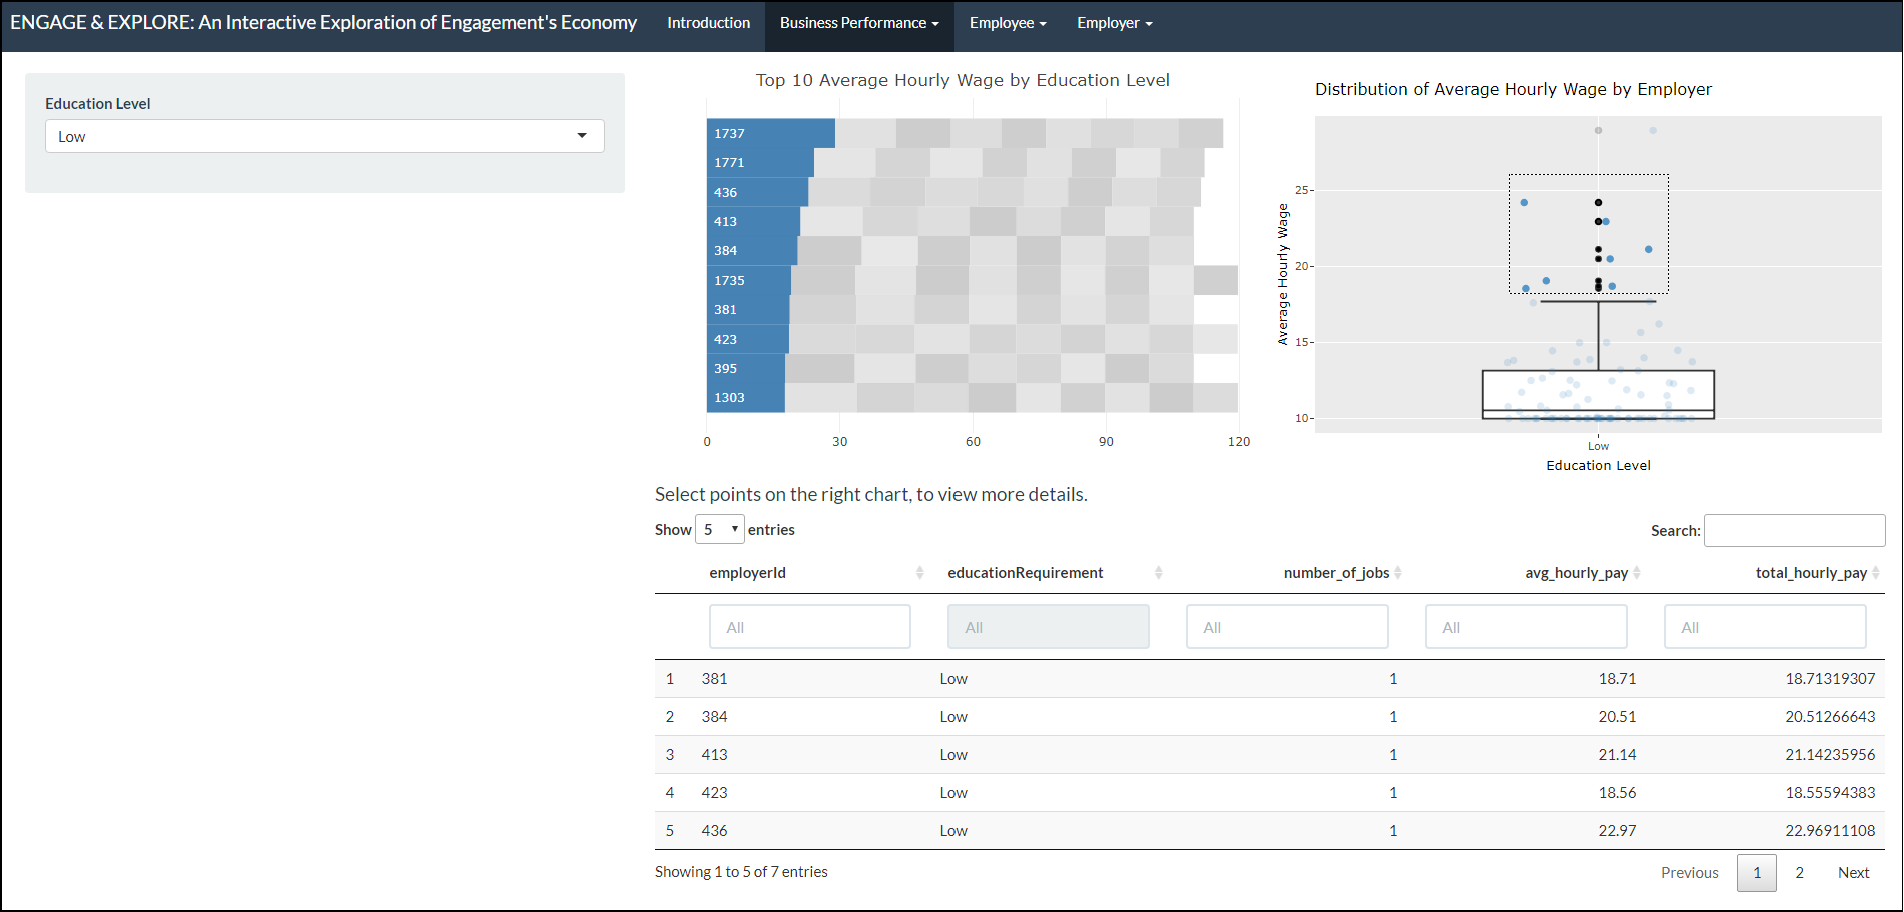Focus the employerId filter box
Image resolution: width=1904 pixels, height=912 pixels.
(x=809, y=627)
